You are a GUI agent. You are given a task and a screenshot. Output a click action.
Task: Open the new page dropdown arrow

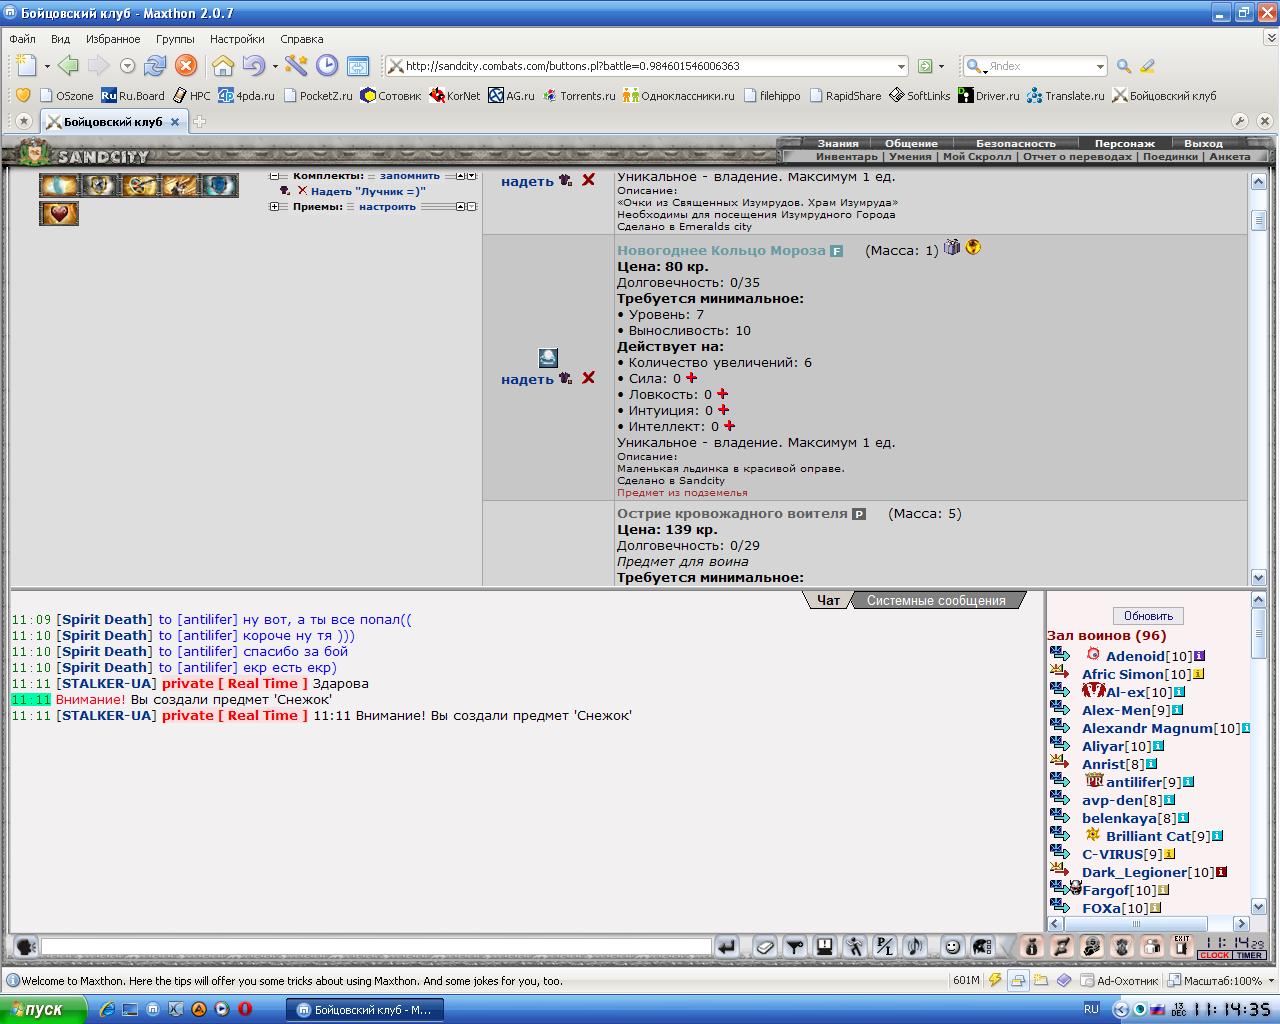46,66
